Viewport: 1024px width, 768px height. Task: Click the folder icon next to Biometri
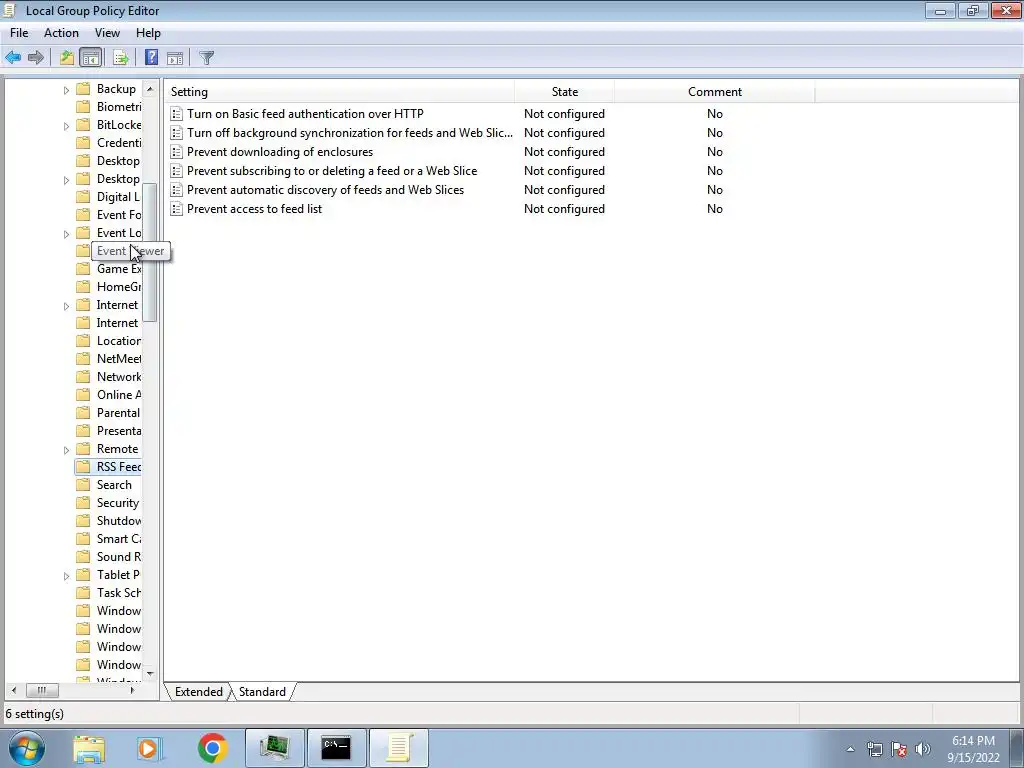(x=83, y=106)
